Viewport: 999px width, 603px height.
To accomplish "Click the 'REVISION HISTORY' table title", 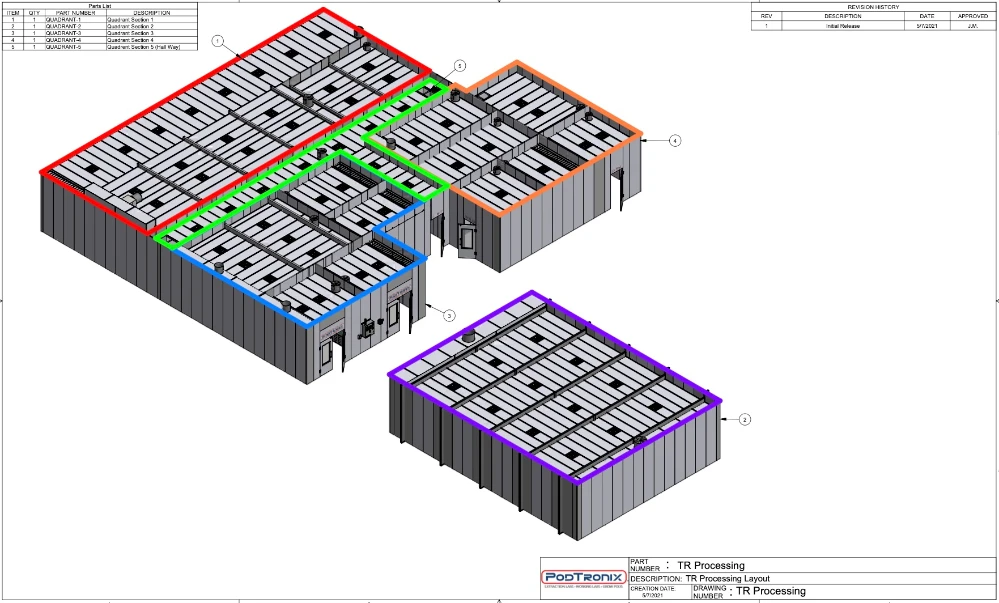I will (x=873, y=7).
